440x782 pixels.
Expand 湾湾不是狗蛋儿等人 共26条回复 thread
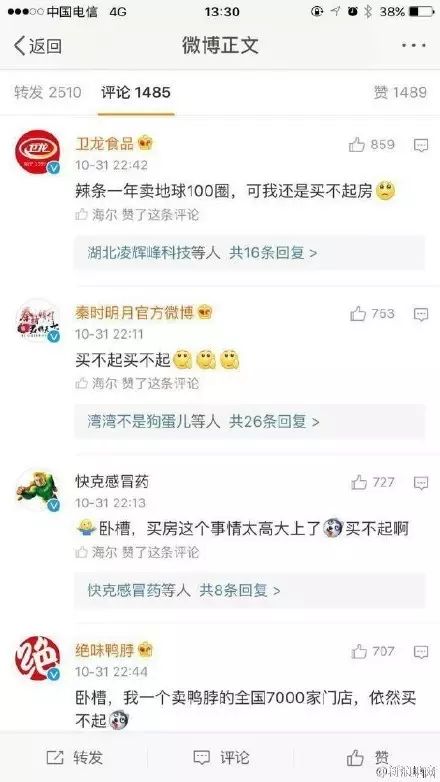(x=249, y=422)
